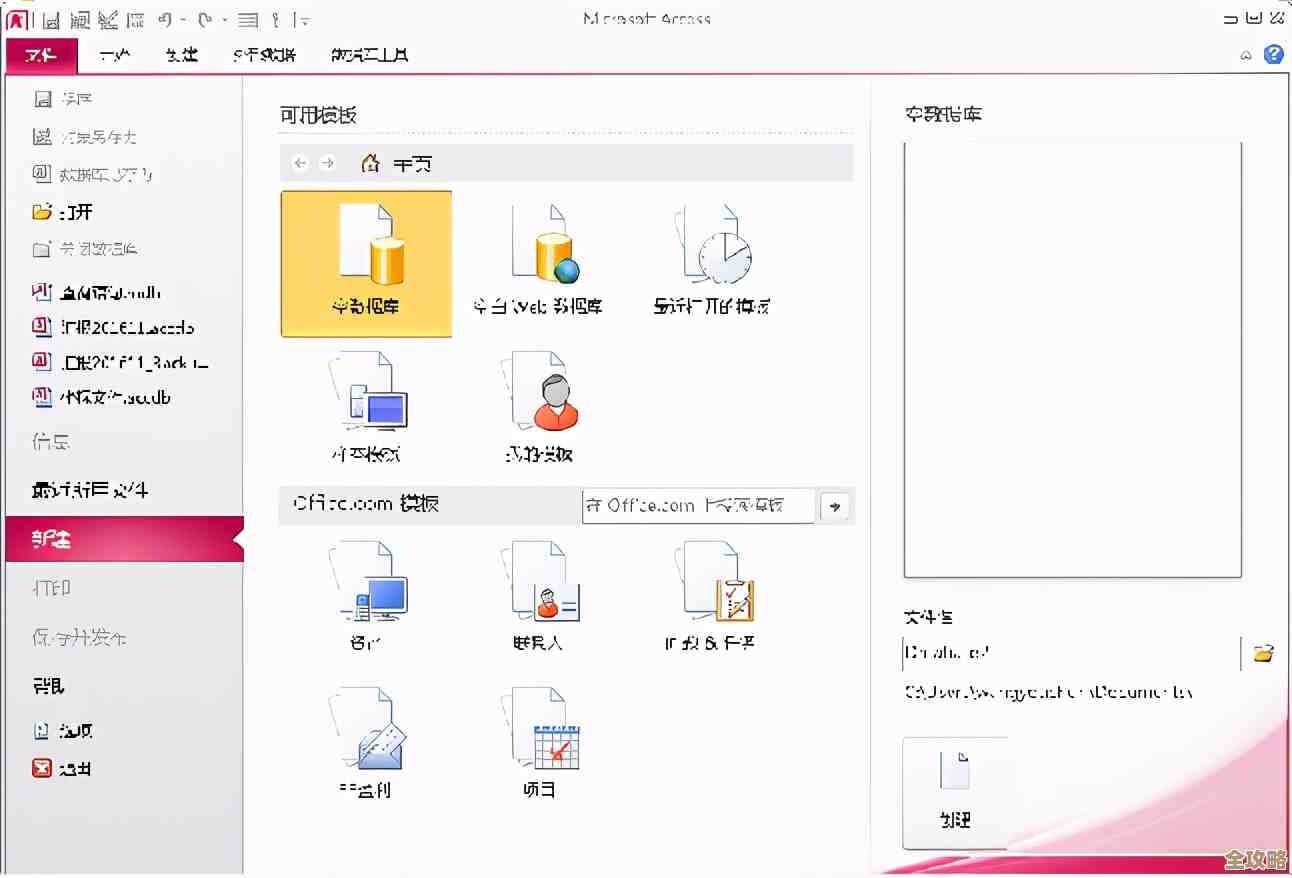Switch to the External Data ribbon tab
The width and height of the screenshot is (1292, 878).
[x=263, y=55]
